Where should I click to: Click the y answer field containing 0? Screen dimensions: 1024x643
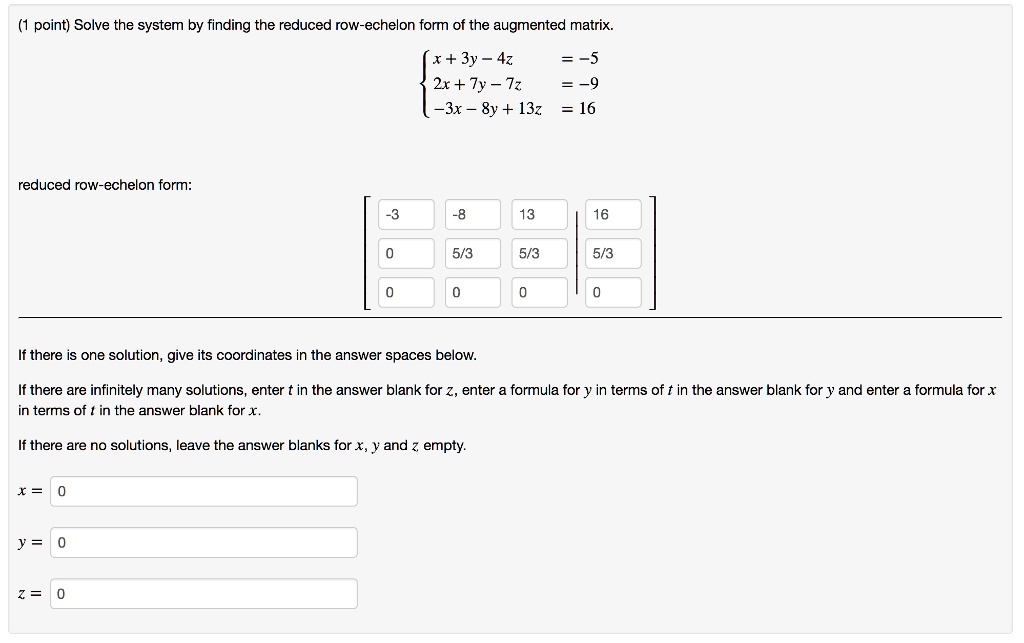point(204,542)
